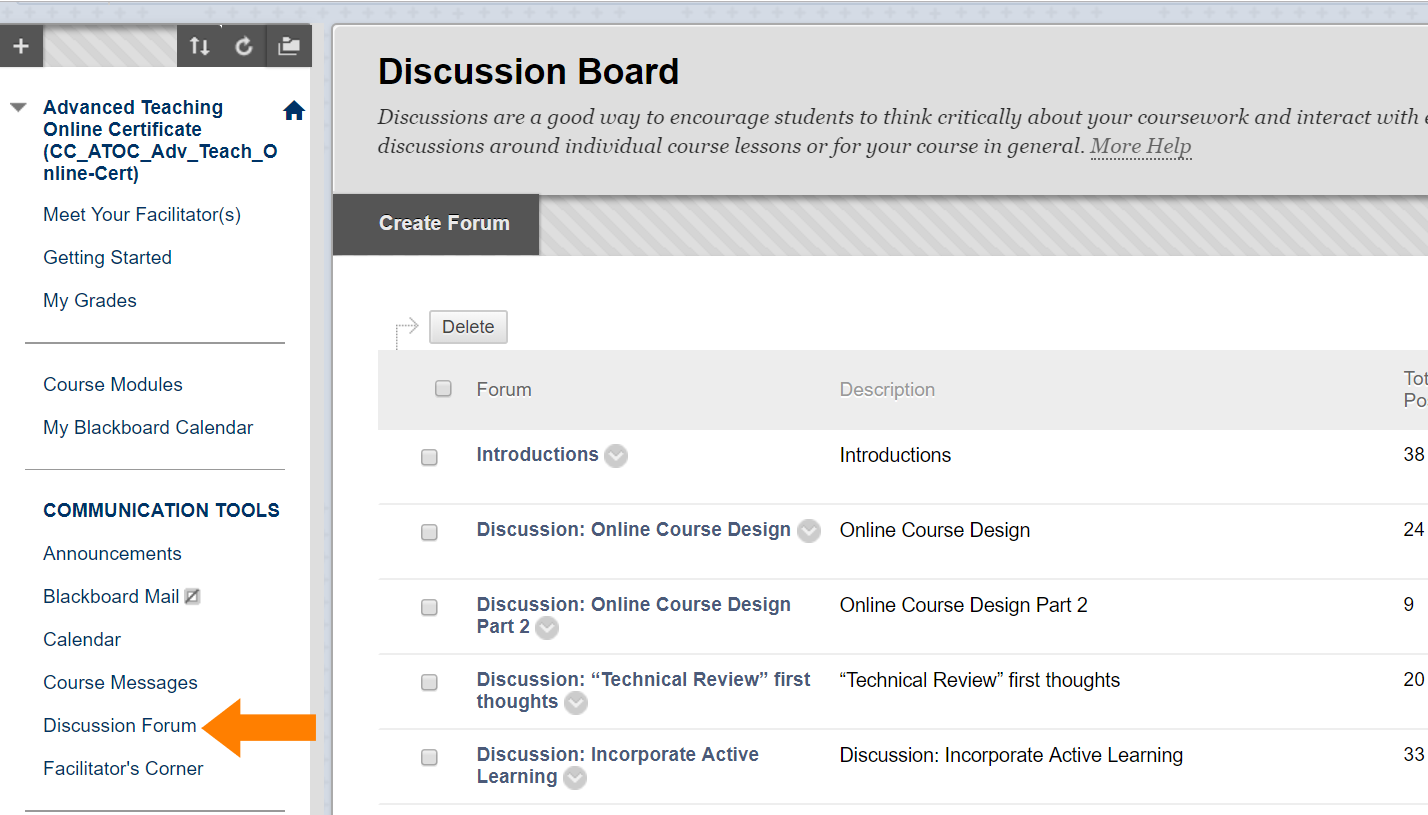This screenshot has width=1428, height=815.
Task: Open Announcements menu item
Action: pos(112,554)
